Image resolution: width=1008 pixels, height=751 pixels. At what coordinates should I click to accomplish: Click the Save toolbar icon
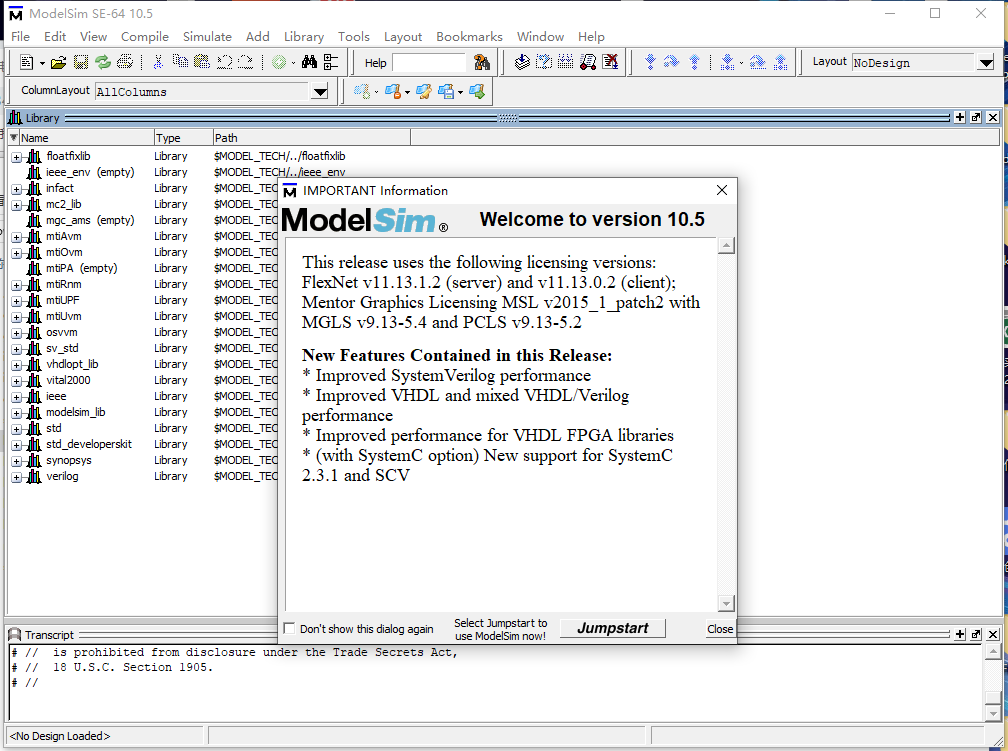(x=82, y=62)
